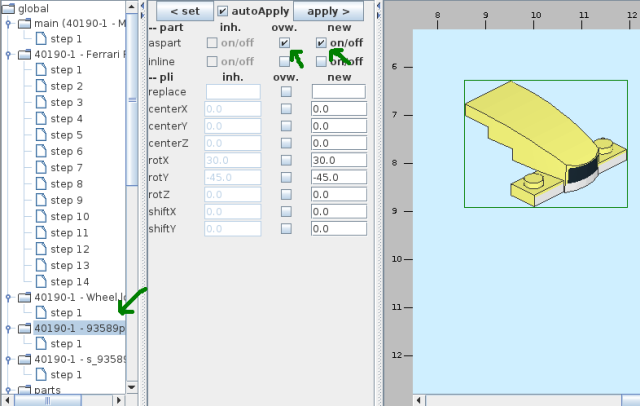This screenshot has height=406, width=640.
Task: Click the folder icon beside 40190-1 - Ferrari
Action: (24, 54)
